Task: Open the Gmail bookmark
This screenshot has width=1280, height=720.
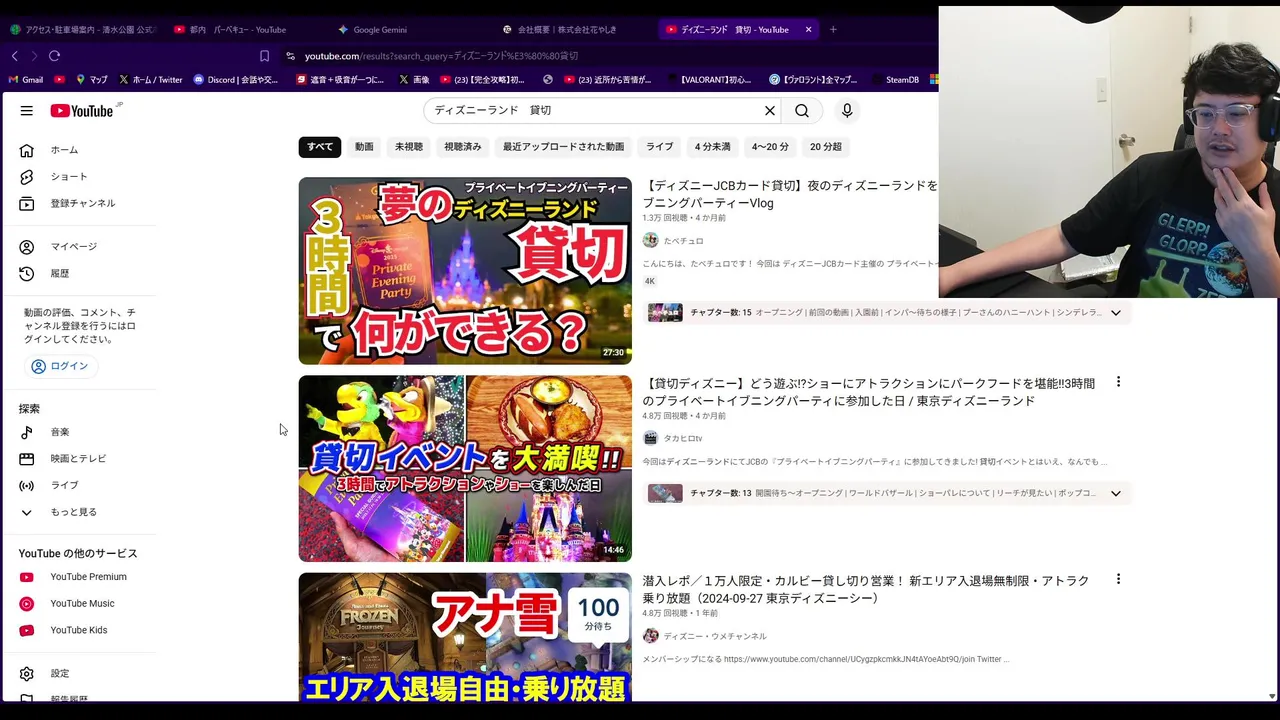Action: [26, 79]
